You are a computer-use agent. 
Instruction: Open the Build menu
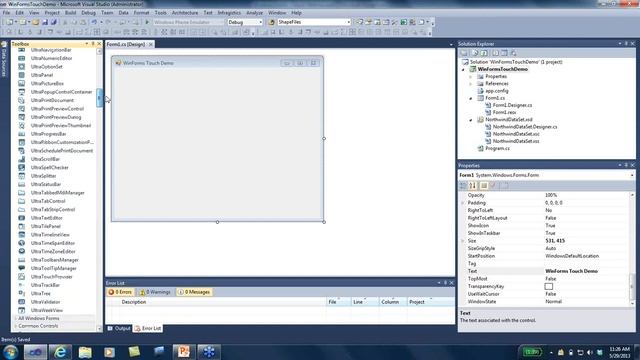[70, 13]
